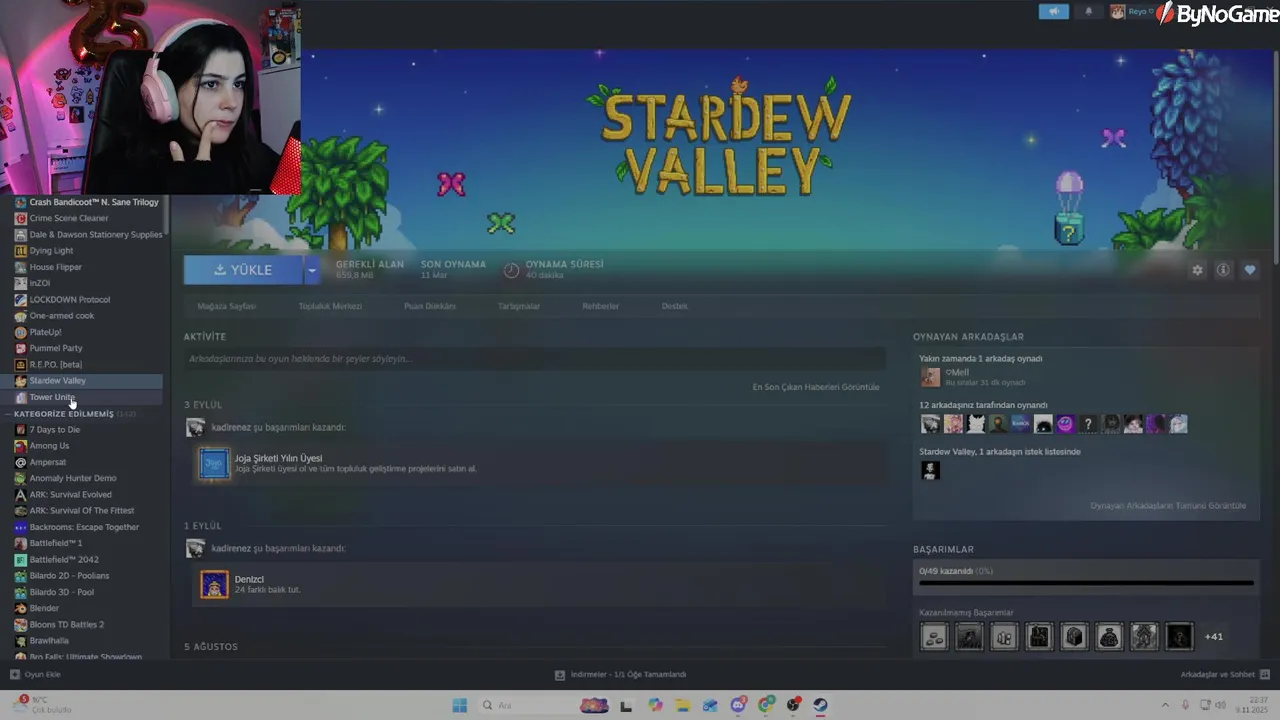This screenshot has width=1280, height=720.
Task: Open the game info icon
Action: [1223, 270]
